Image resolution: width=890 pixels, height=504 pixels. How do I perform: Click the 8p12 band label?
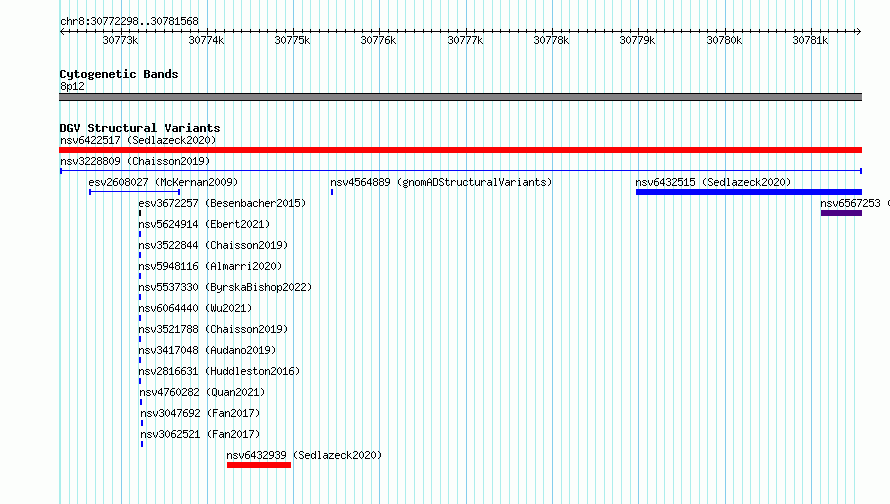pos(72,86)
